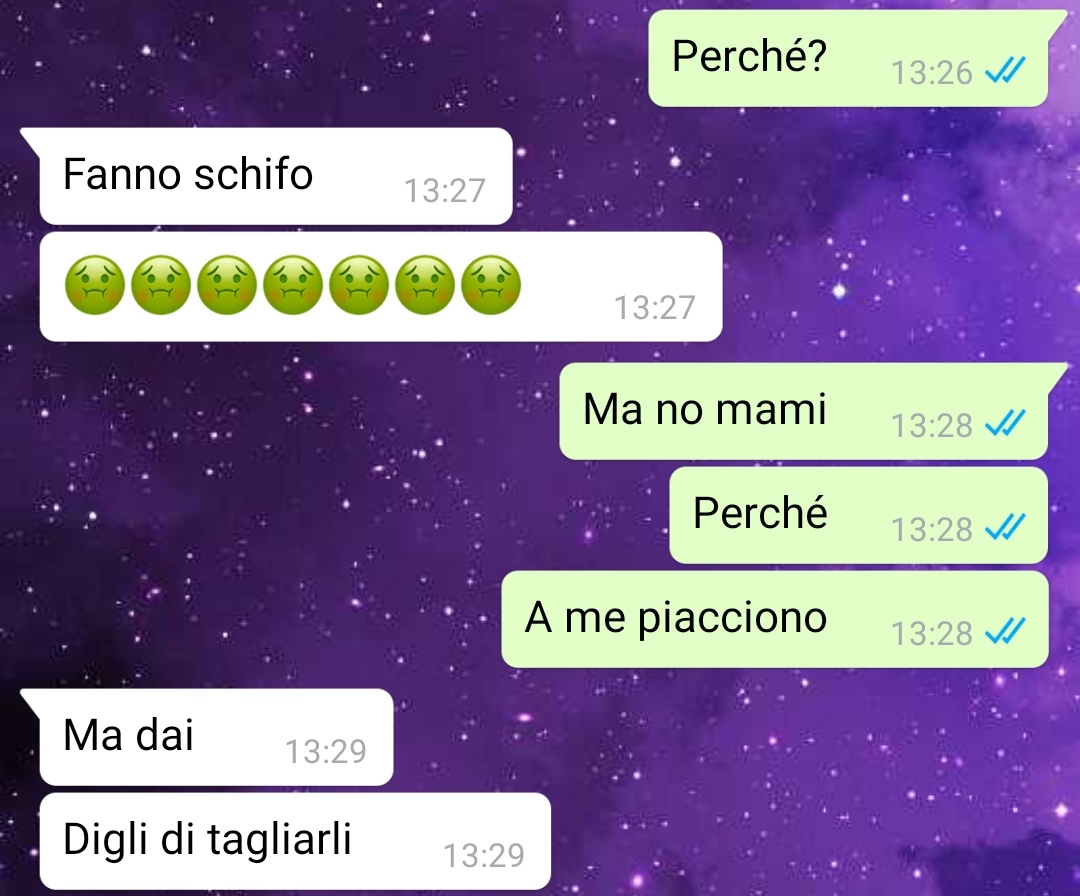This screenshot has height=896, width=1080.
Task: Tap the 13:29 timestamp on "Digli di tagliarli"
Action: [484, 855]
